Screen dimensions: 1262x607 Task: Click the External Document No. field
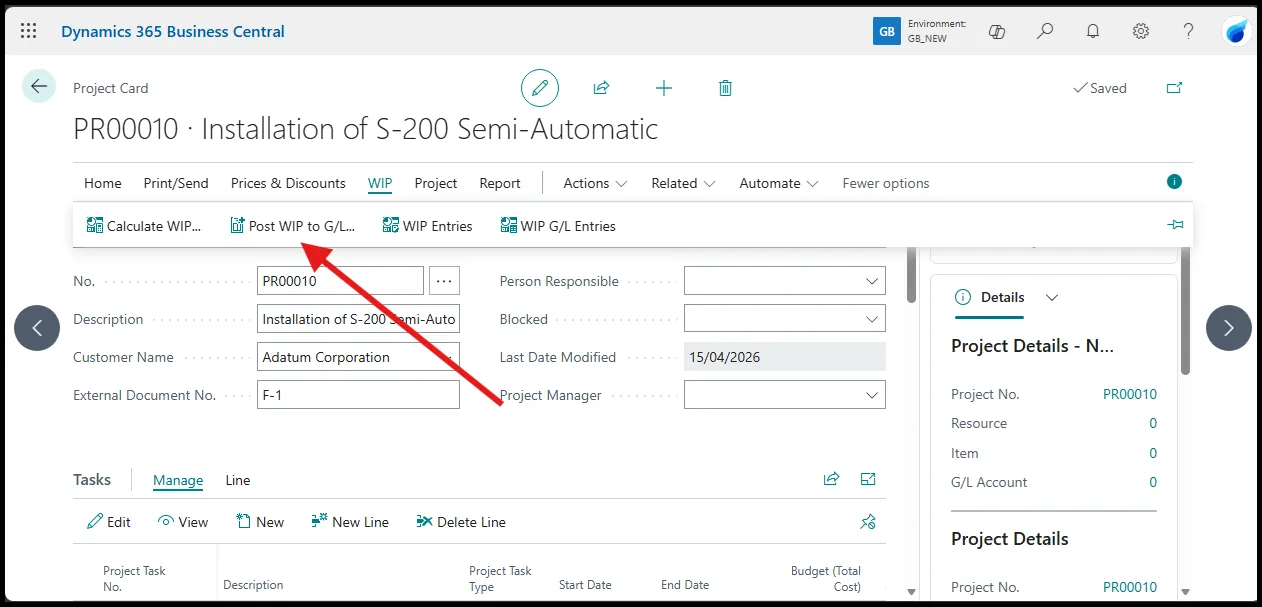point(358,395)
